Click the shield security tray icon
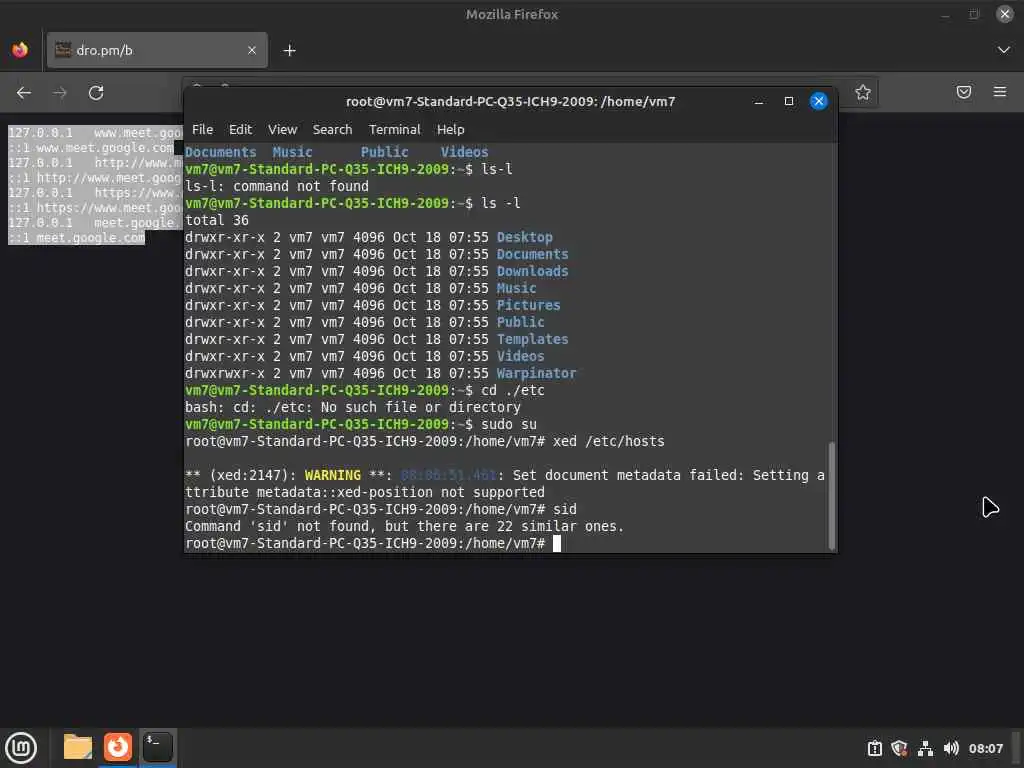1024x768 pixels. tap(899, 748)
